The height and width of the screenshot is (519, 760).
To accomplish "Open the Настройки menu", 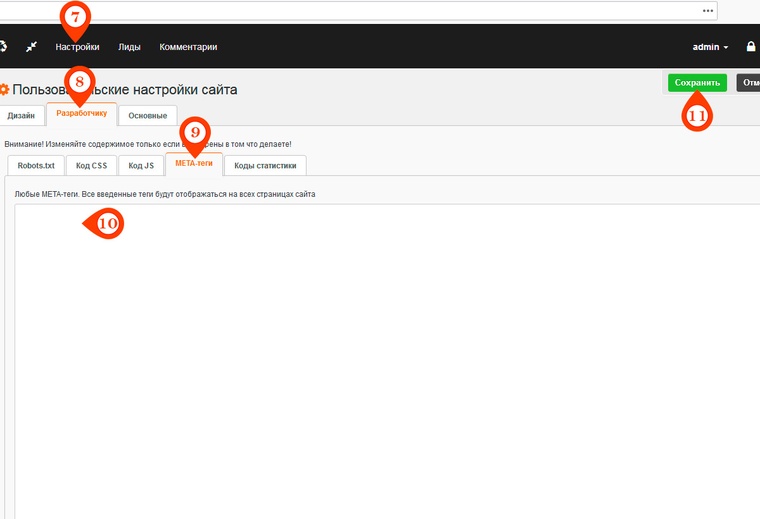I will point(77,47).
